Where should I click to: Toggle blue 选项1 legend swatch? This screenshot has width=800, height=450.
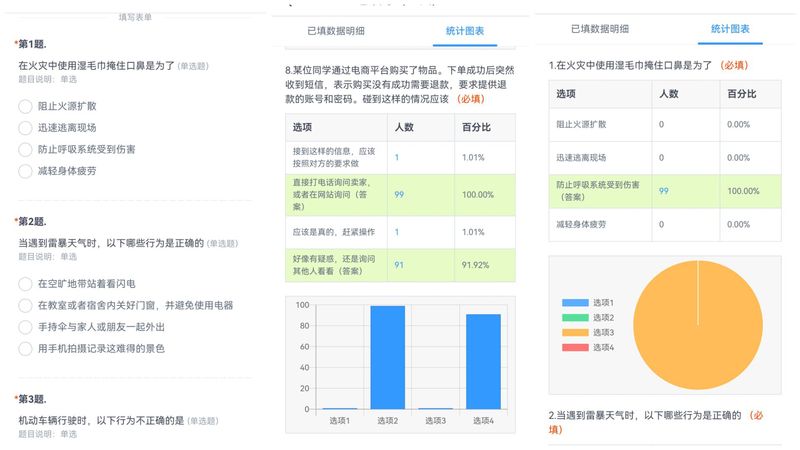click(575, 302)
